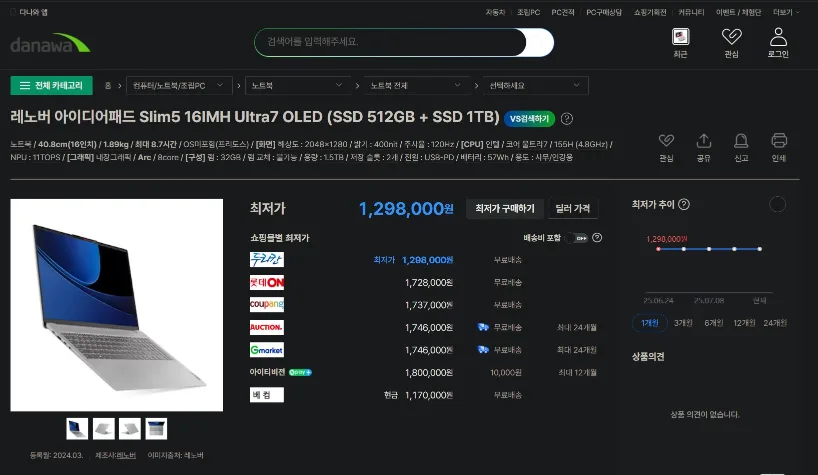Open the 전체 카테고리 menu
818x475 pixels.
pyautogui.click(x=52, y=86)
